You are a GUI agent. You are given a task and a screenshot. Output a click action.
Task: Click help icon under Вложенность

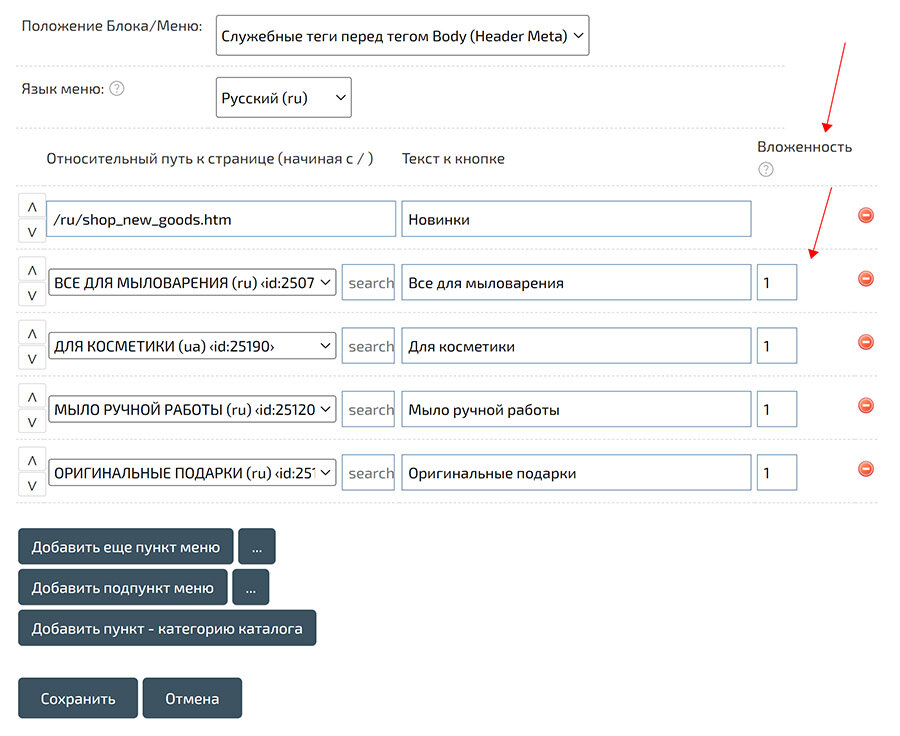pyautogui.click(x=766, y=169)
